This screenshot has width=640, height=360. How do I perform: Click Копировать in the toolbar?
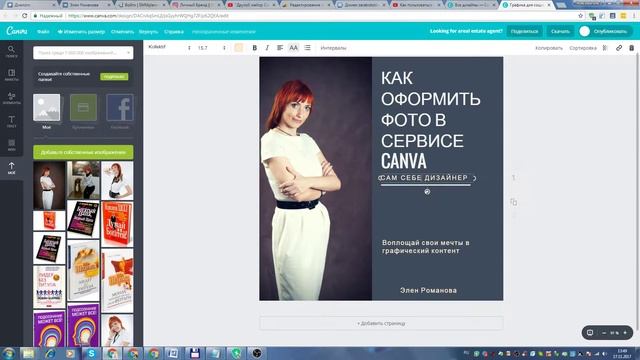549,48
